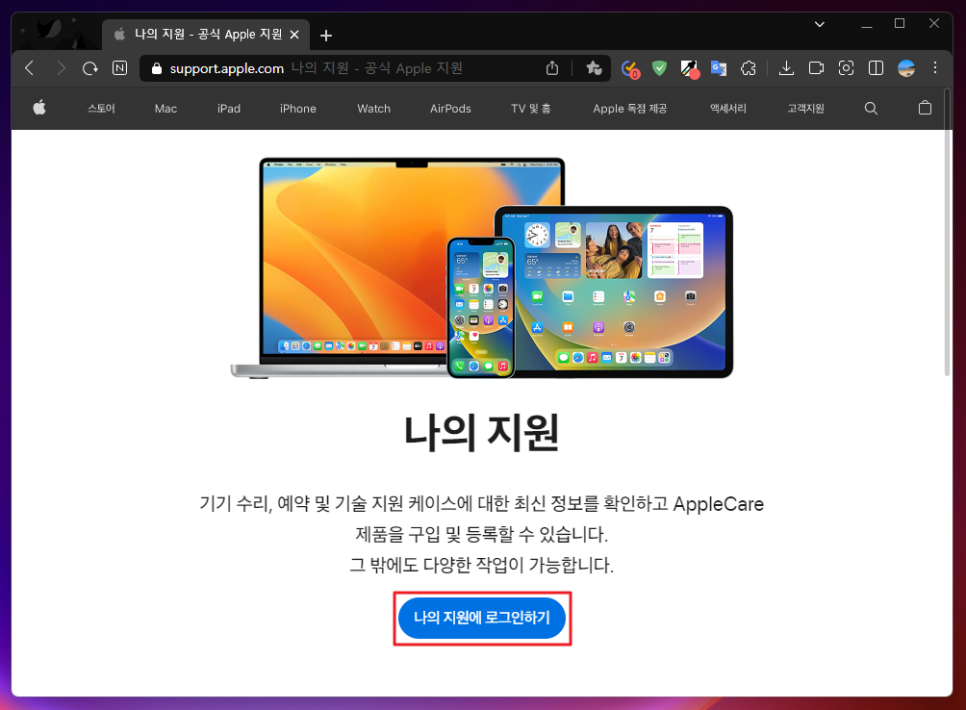Open a new tab with the plus button
966x710 pixels.
pyautogui.click(x=327, y=36)
